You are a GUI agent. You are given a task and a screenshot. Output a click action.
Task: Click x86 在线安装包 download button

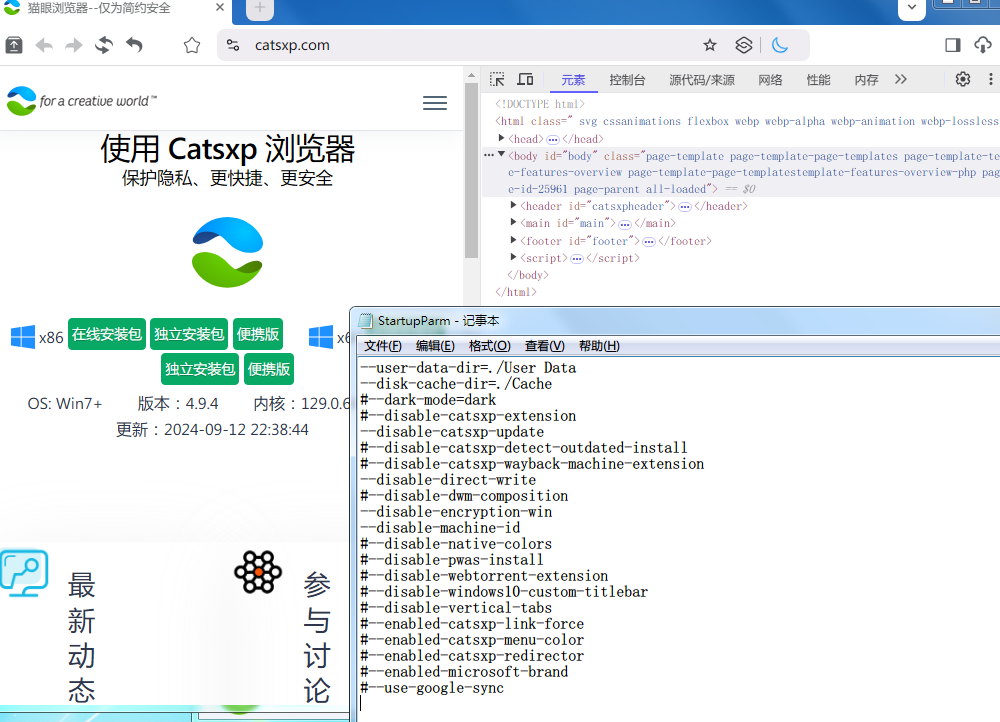point(107,334)
